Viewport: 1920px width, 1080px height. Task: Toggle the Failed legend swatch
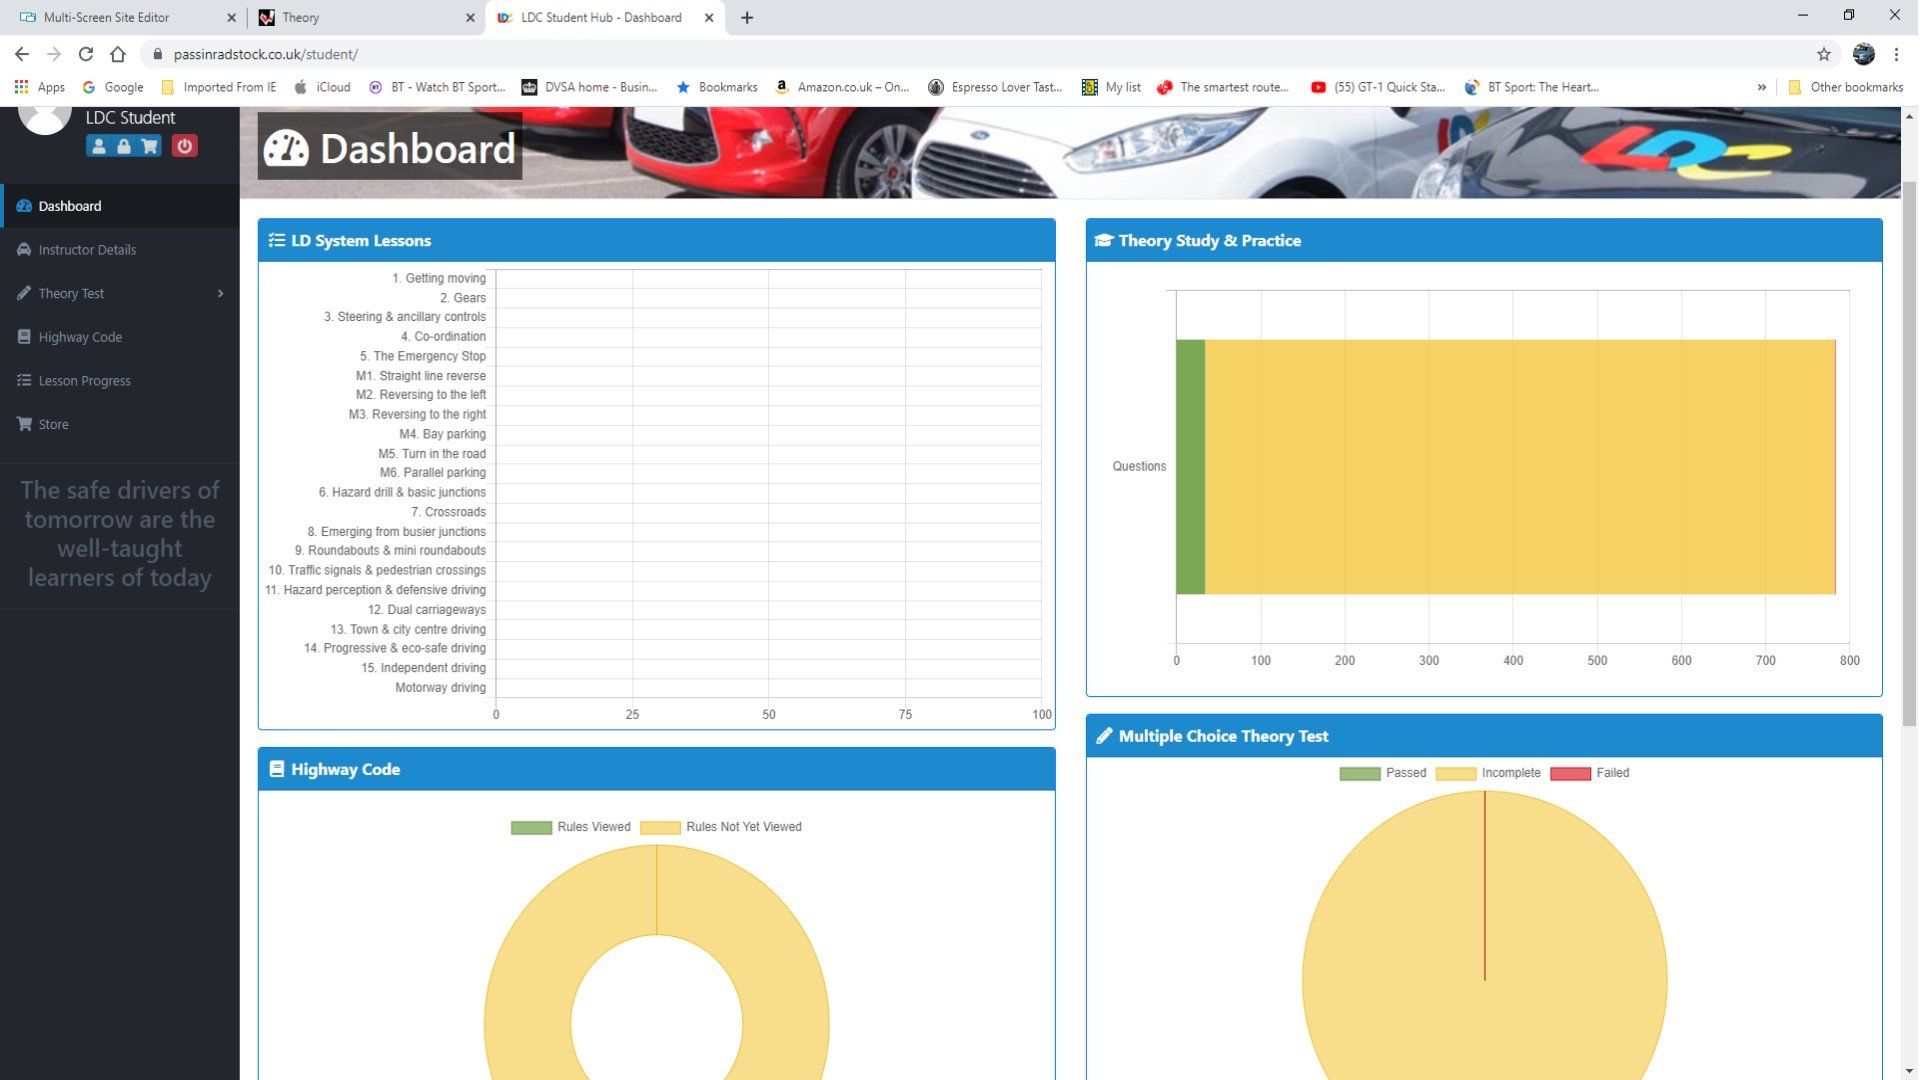1570,773
